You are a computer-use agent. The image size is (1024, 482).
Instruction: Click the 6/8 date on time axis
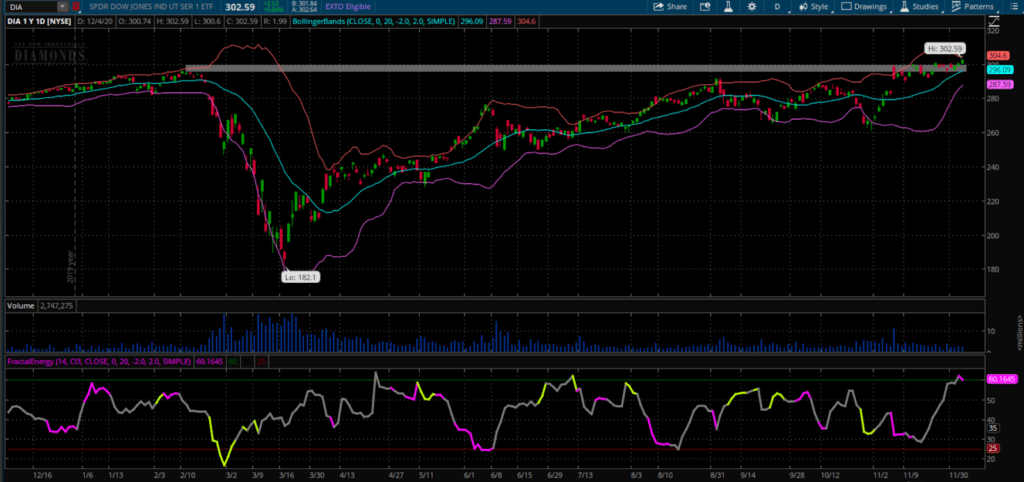[x=496, y=477]
